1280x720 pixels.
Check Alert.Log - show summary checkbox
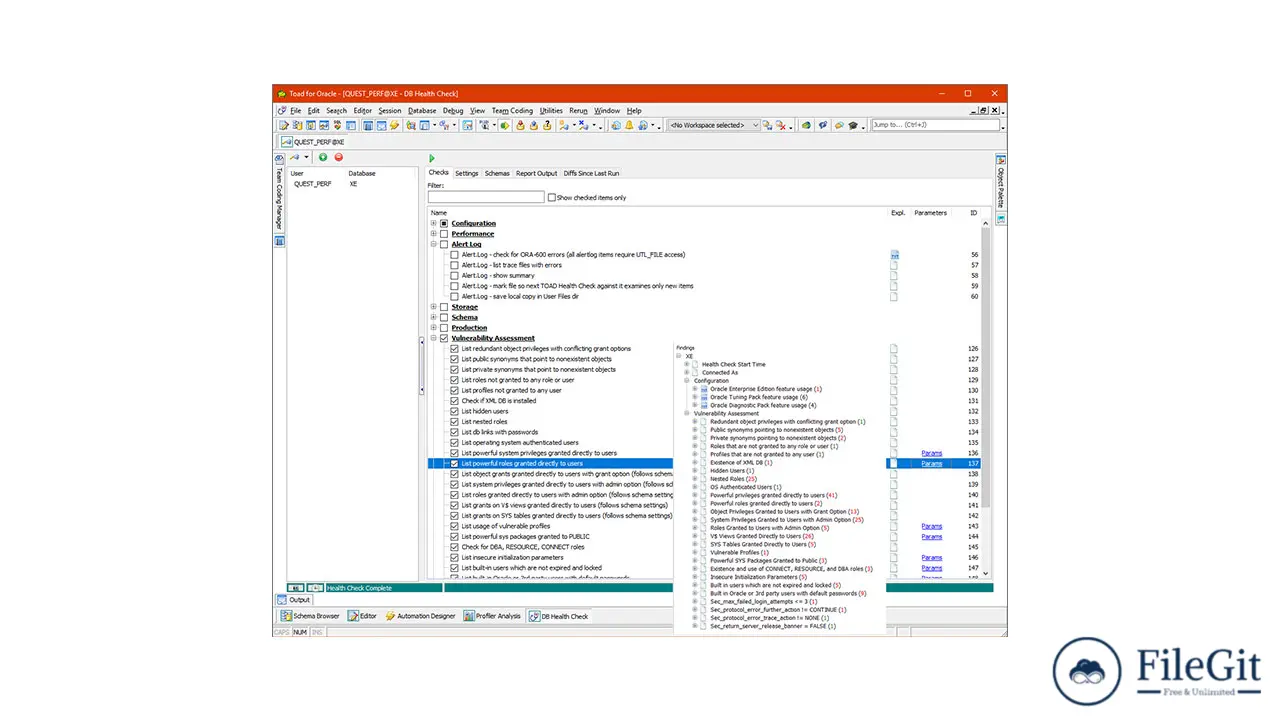click(455, 276)
